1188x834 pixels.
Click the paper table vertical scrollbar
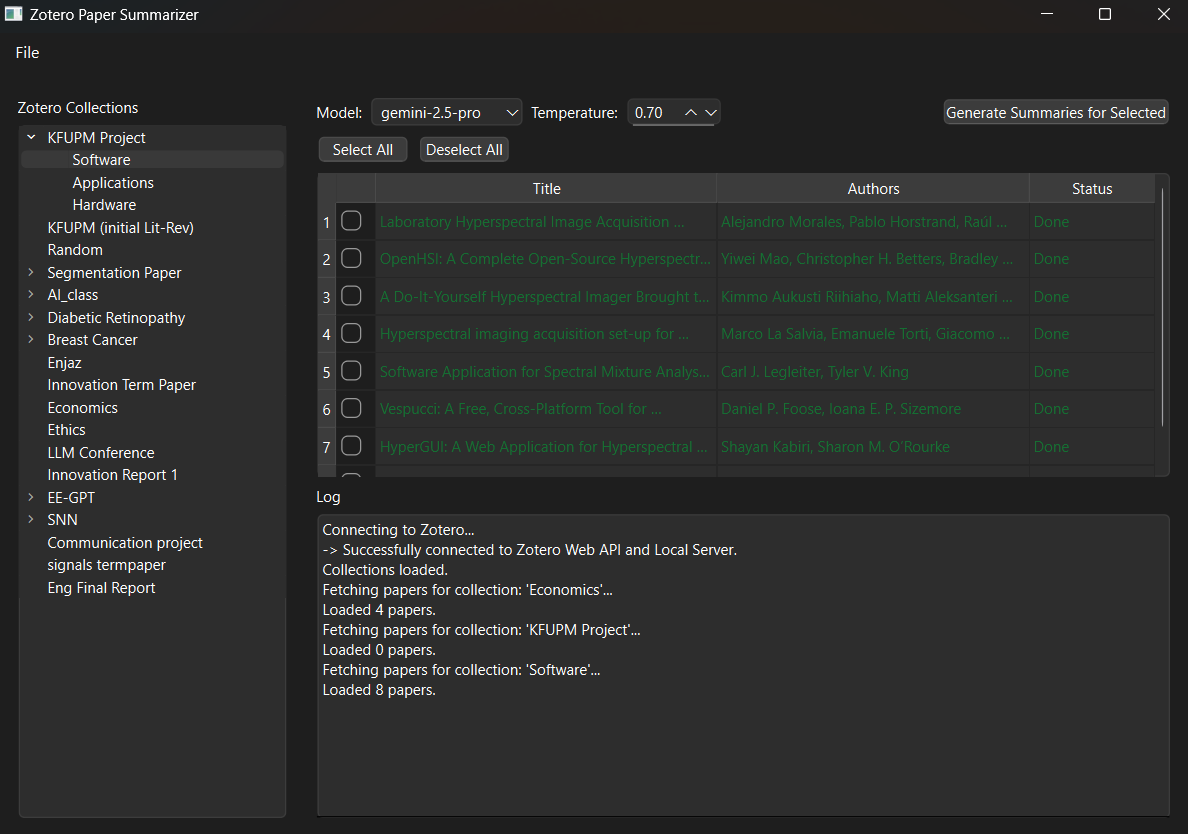pos(1162,307)
